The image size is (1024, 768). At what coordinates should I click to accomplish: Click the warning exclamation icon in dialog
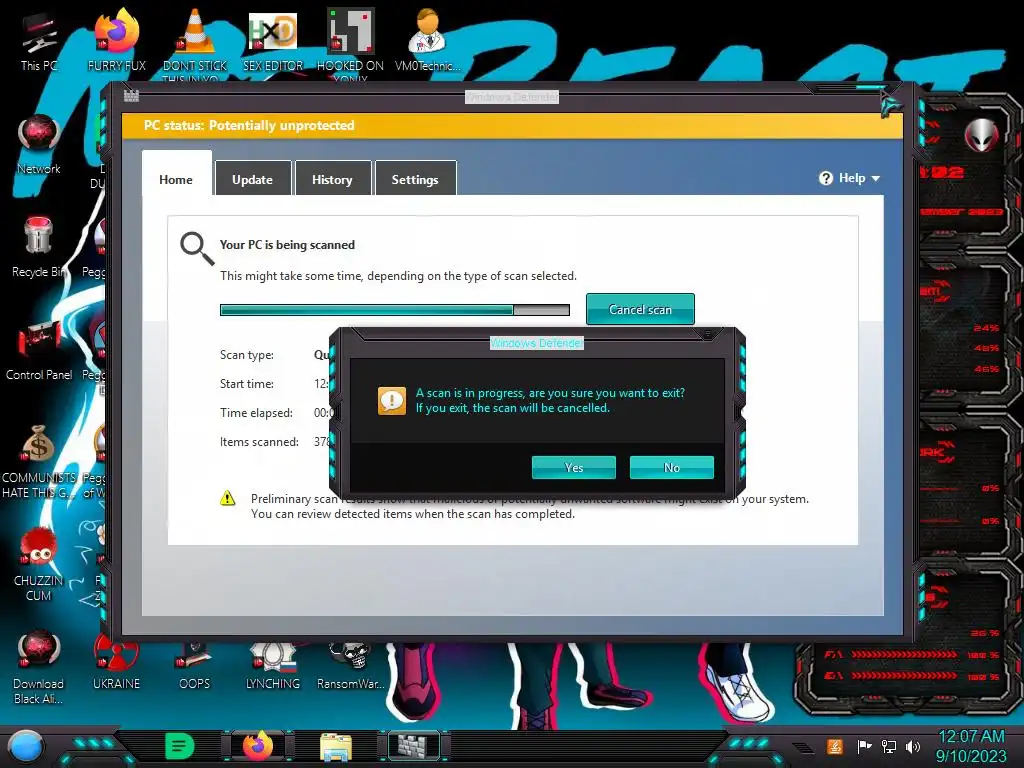[392, 400]
